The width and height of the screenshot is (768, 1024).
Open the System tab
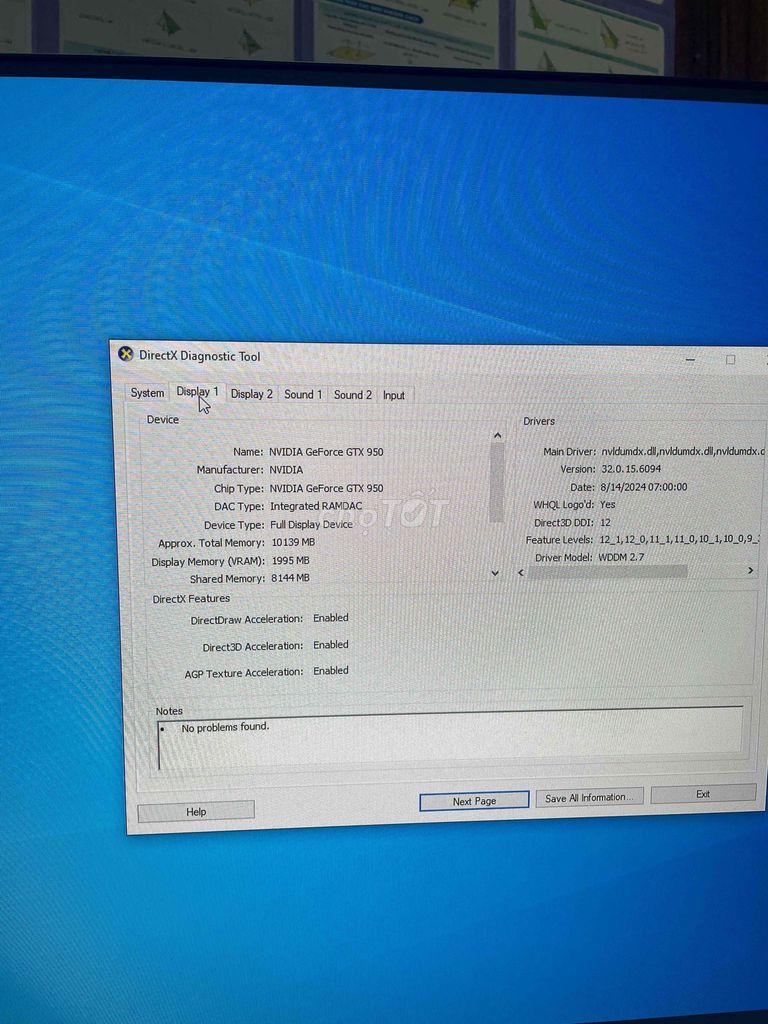click(147, 392)
